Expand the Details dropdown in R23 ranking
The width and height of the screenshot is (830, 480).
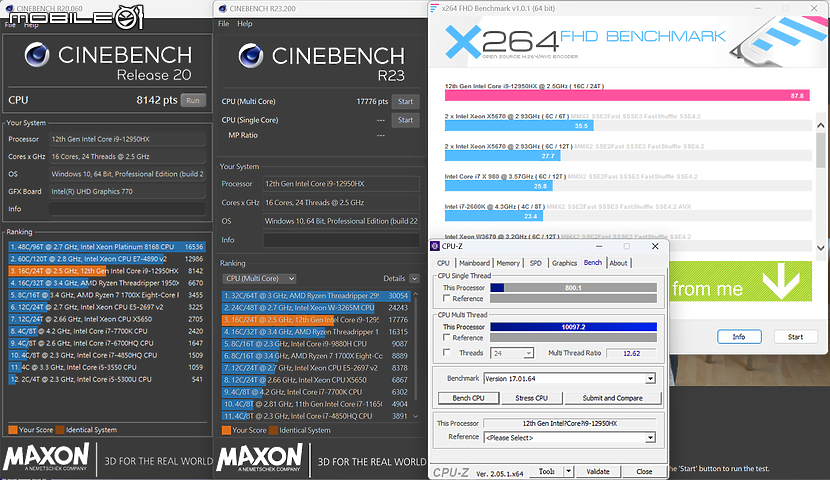pyautogui.click(x=414, y=278)
